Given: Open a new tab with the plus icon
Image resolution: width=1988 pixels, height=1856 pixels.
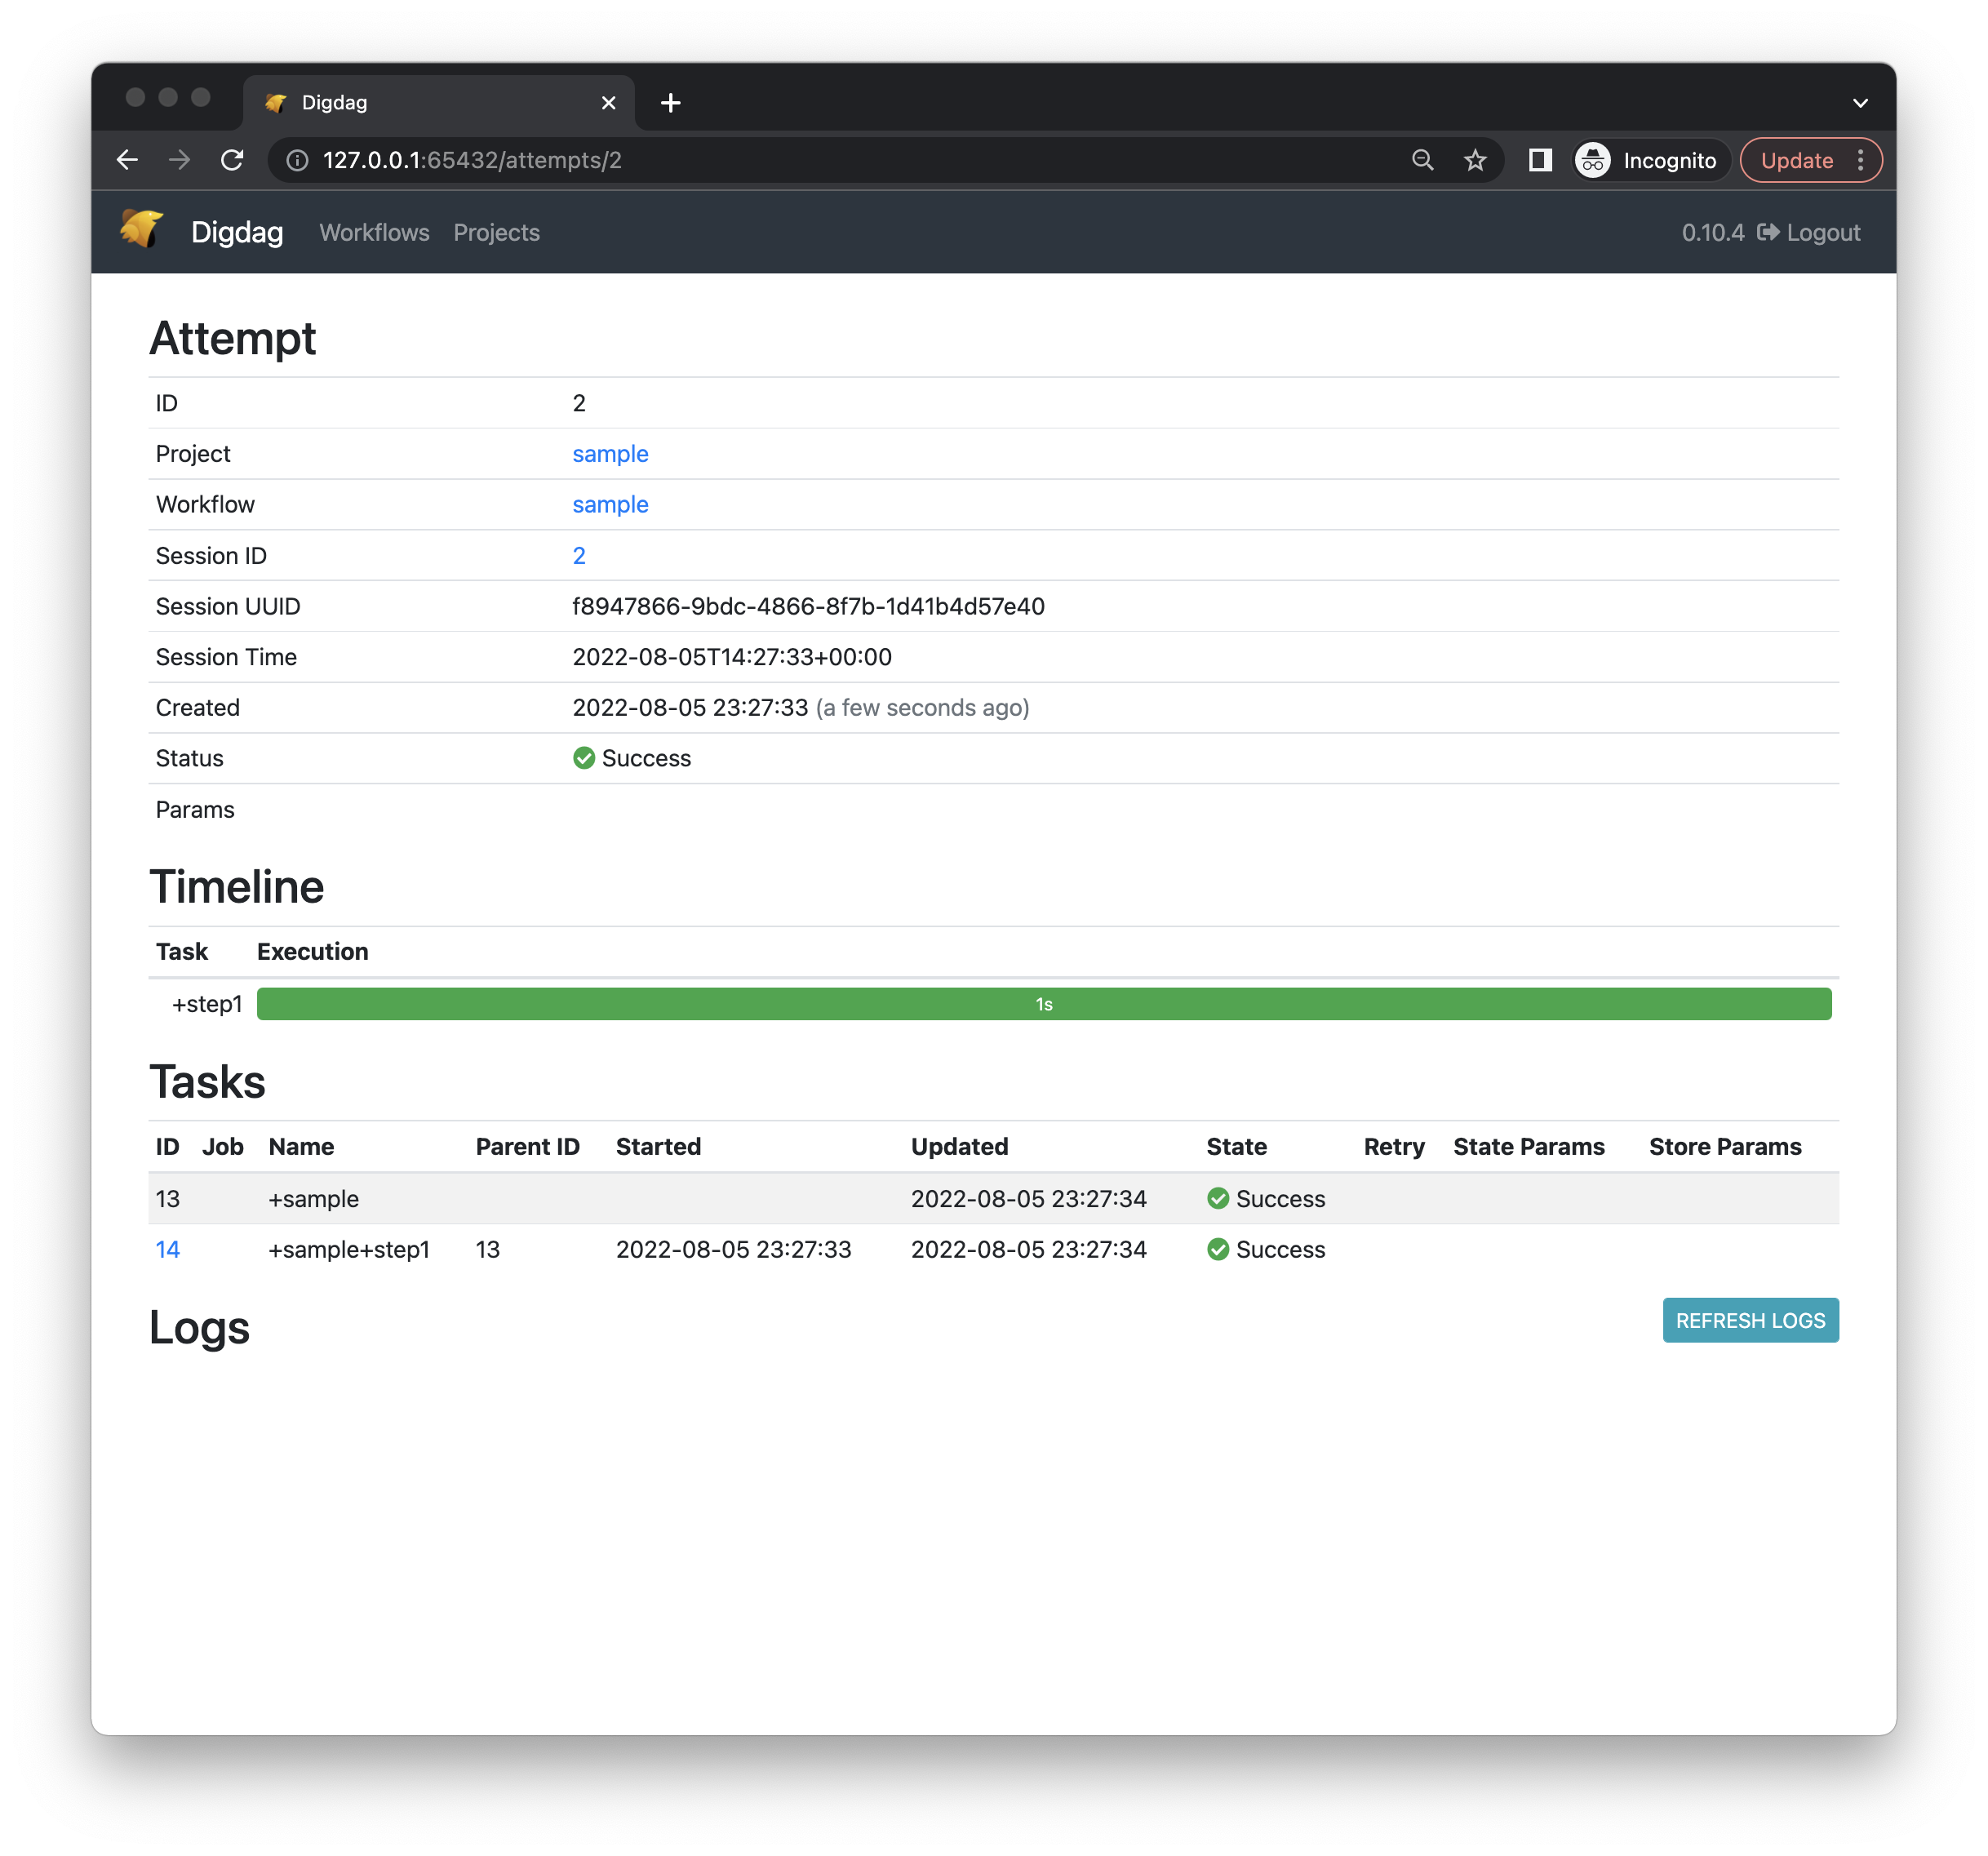Looking at the screenshot, I should click(x=671, y=103).
